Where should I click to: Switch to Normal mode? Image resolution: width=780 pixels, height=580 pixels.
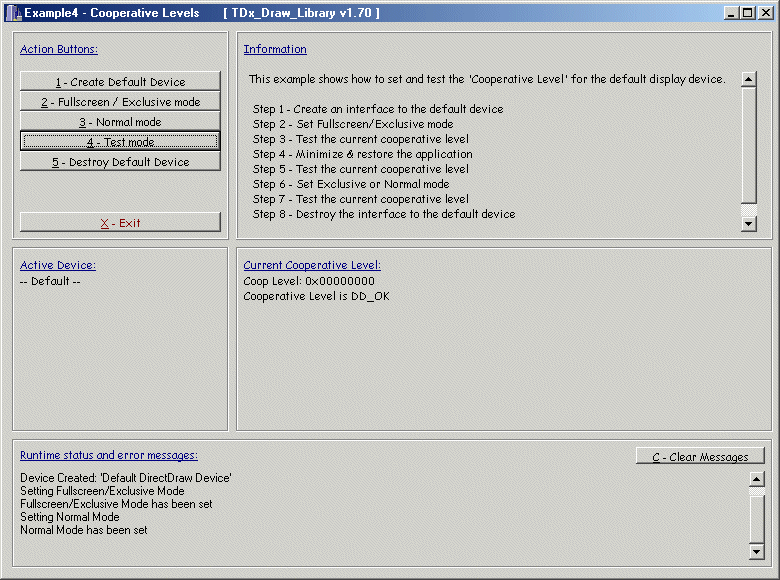click(x=120, y=122)
